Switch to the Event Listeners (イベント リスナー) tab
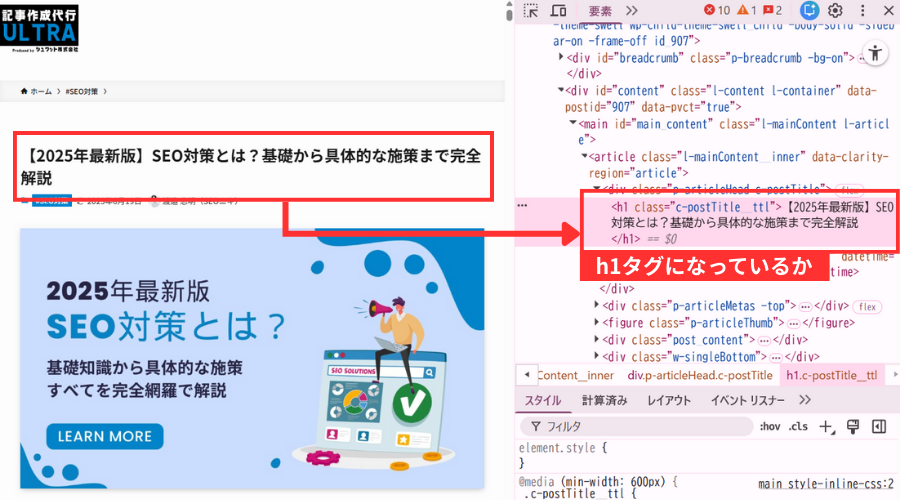900x500 pixels. pyautogui.click(x=747, y=401)
